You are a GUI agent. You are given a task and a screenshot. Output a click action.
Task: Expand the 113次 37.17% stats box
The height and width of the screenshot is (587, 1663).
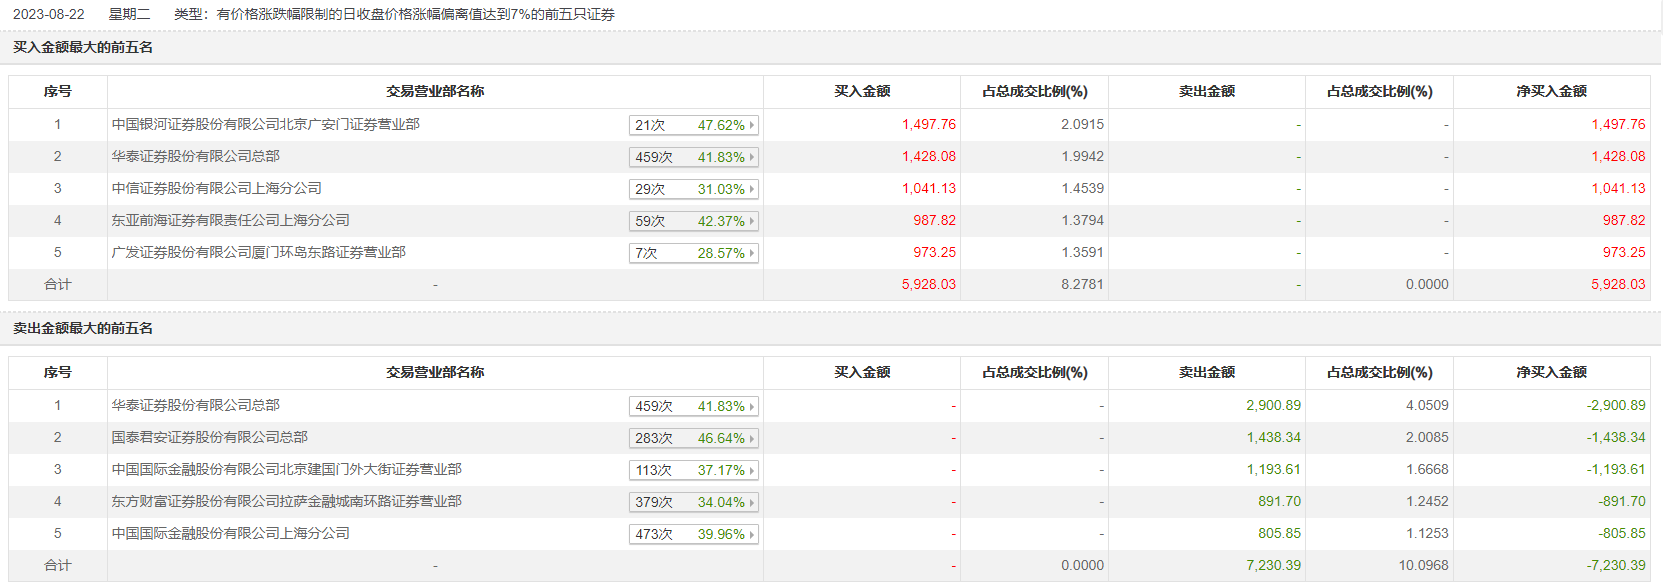coord(693,470)
